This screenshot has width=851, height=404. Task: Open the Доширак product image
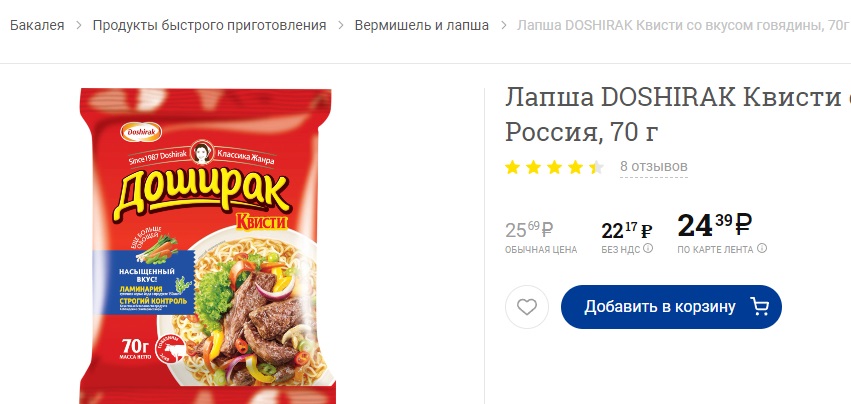[207, 245]
